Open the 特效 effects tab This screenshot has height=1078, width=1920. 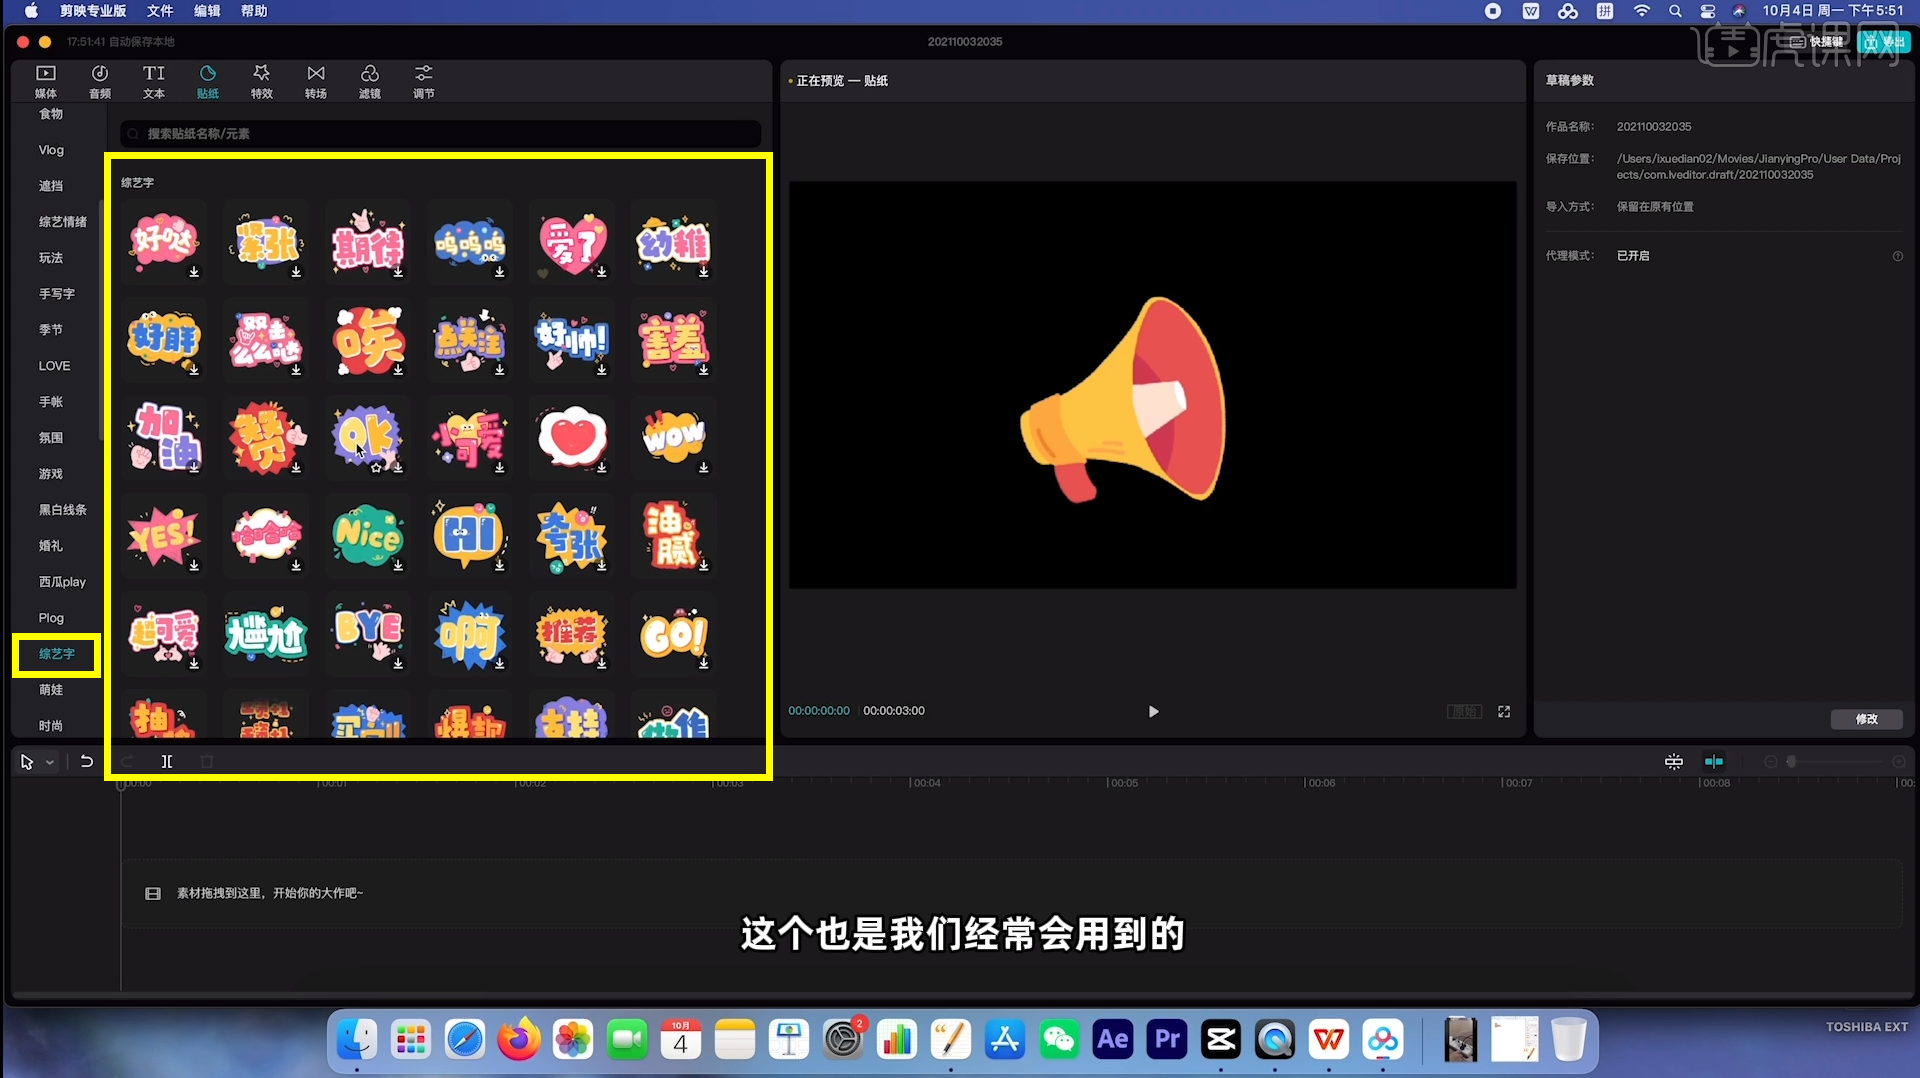[x=262, y=81]
